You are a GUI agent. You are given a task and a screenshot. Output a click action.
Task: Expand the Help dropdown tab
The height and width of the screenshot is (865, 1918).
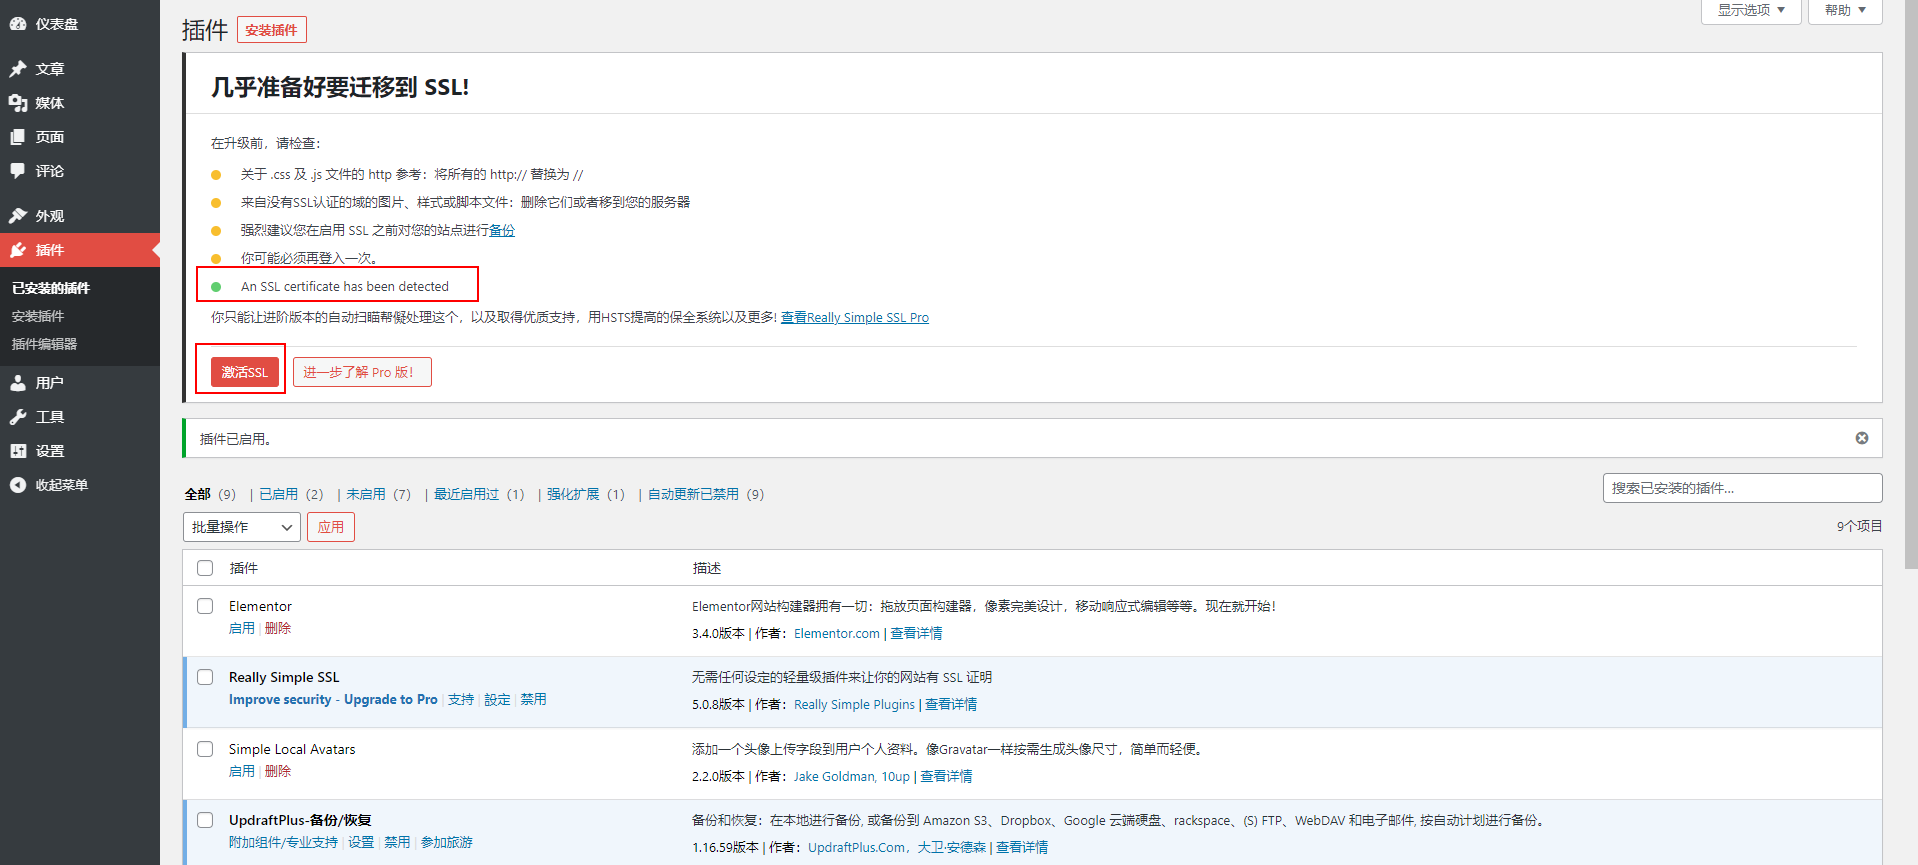(x=1844, y=10)
